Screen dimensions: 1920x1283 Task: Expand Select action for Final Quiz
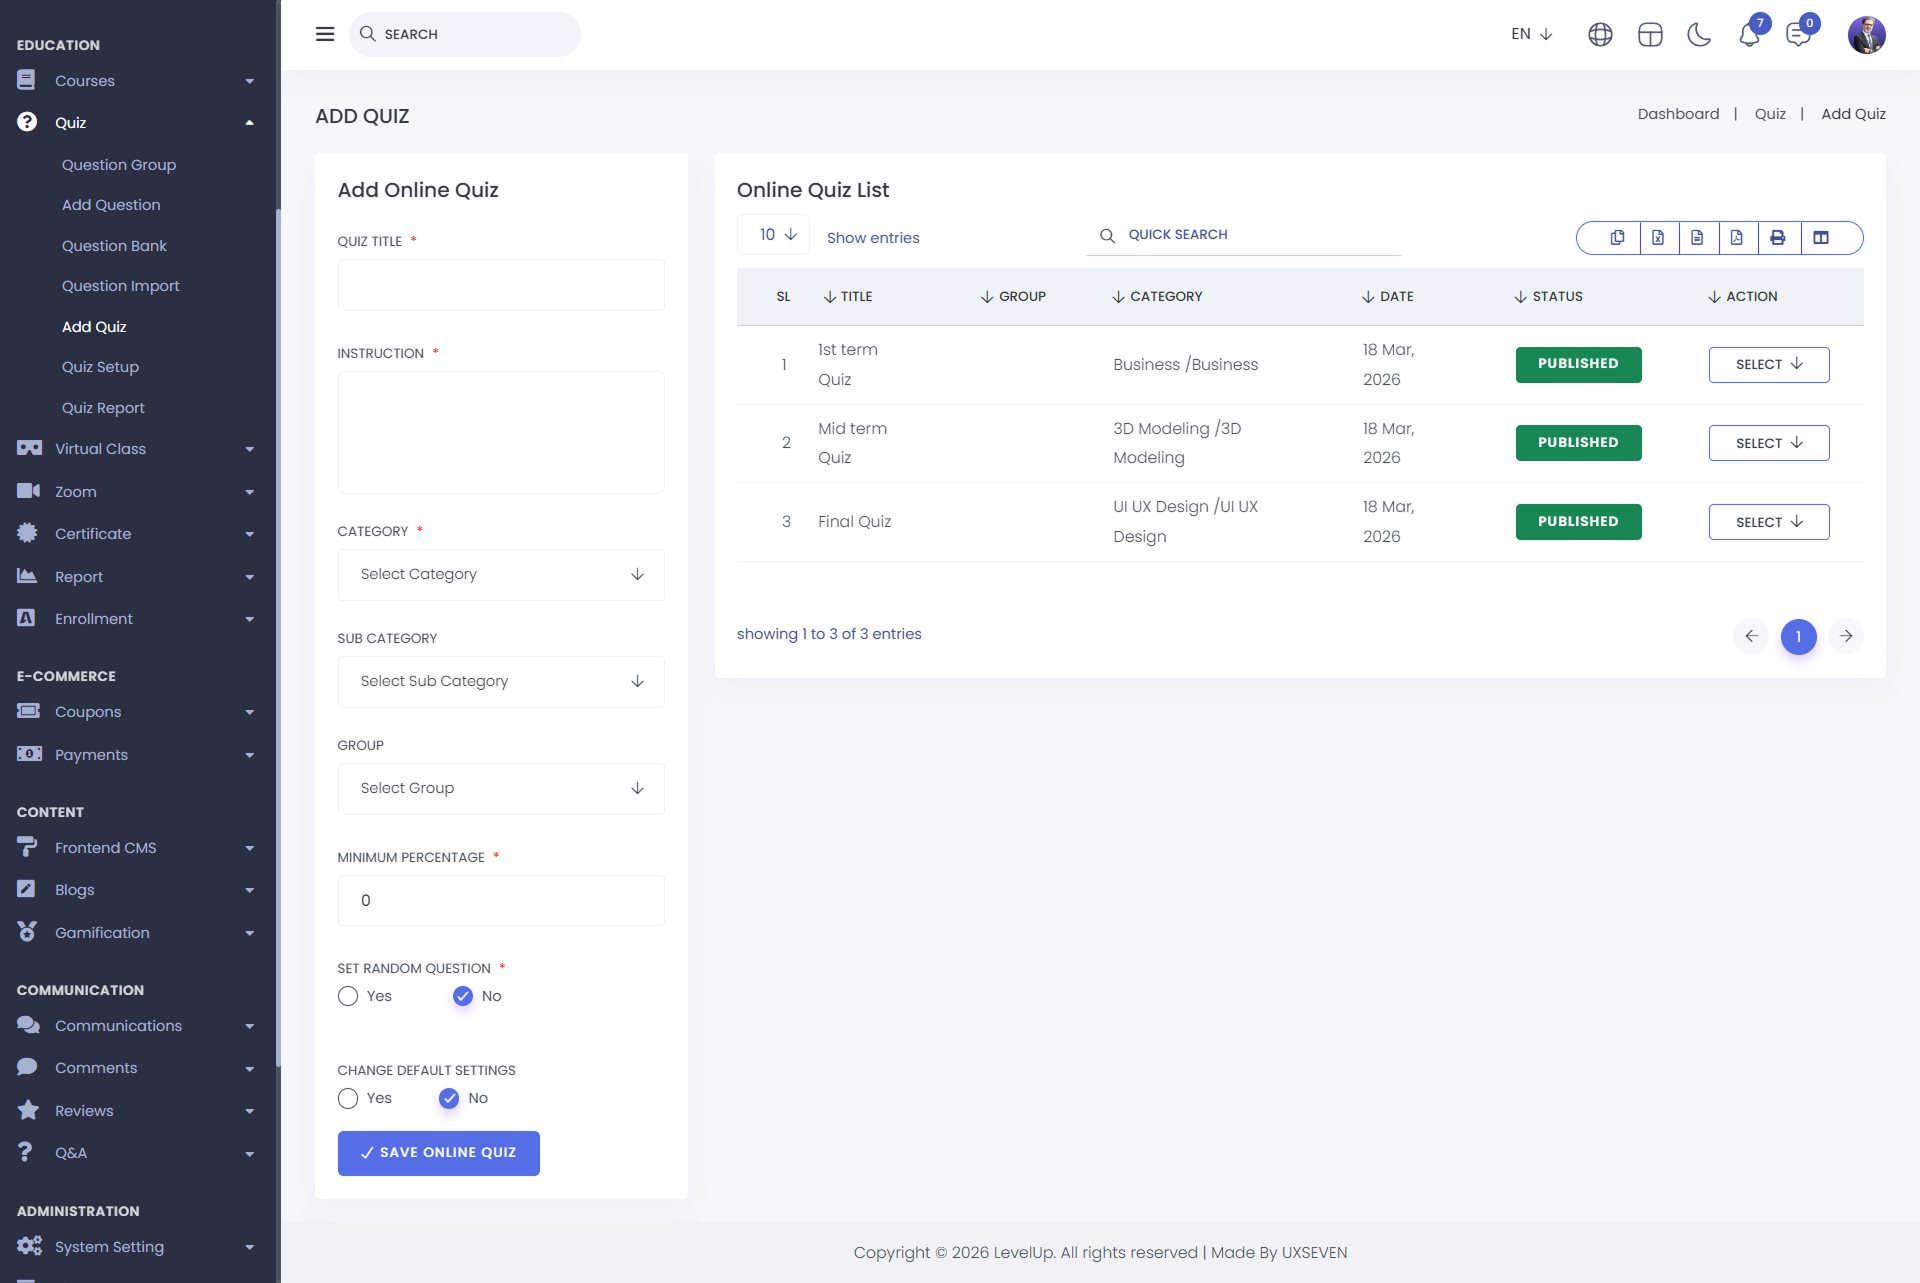point(1768,522)
